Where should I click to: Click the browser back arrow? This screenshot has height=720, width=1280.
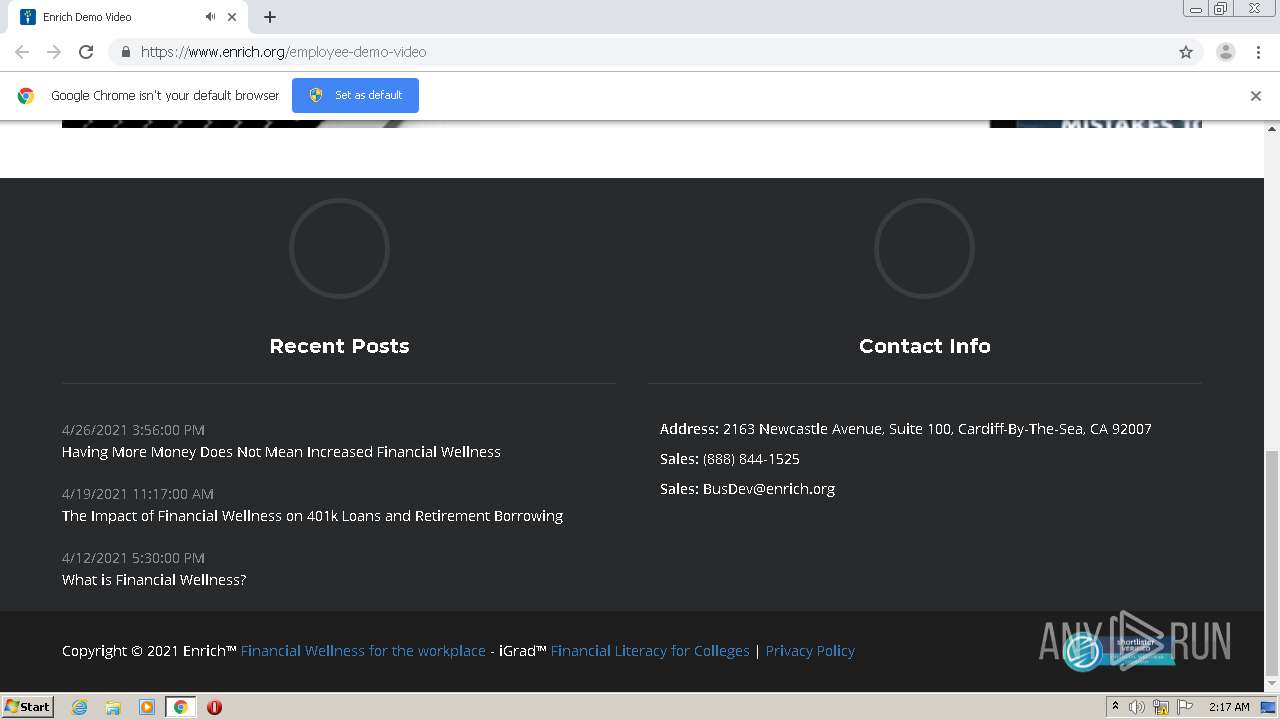coord(22,52)
